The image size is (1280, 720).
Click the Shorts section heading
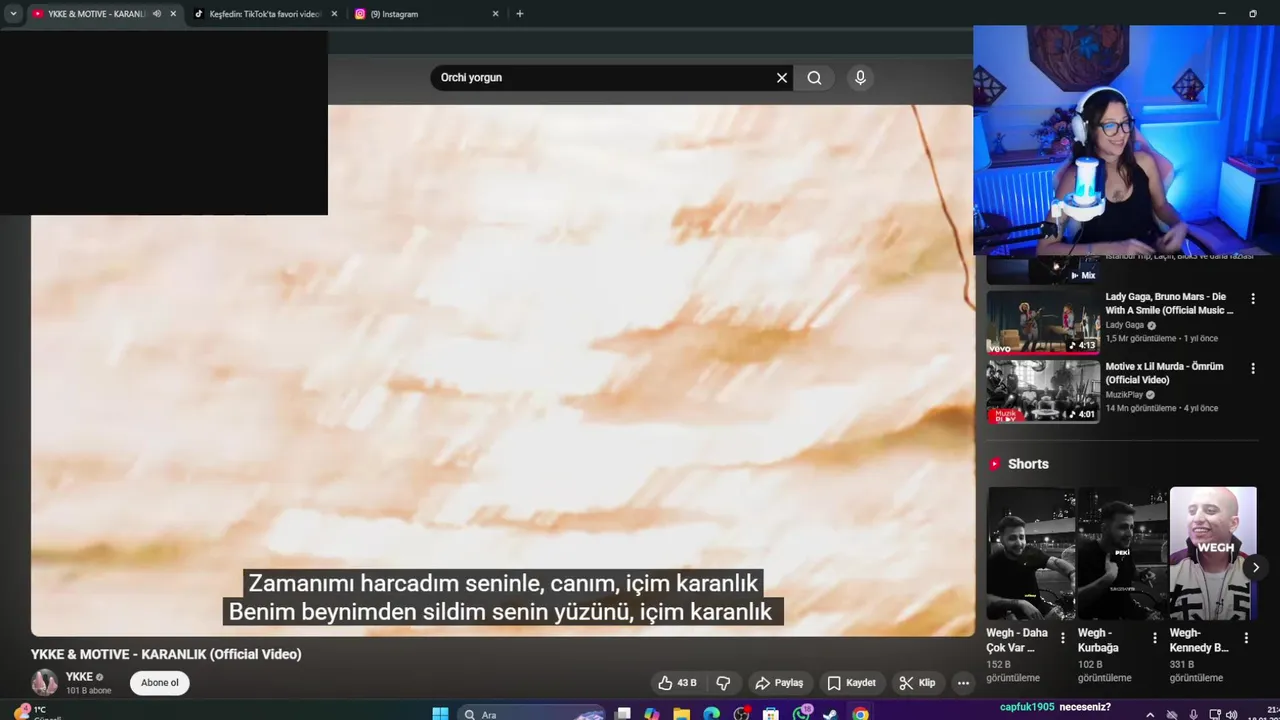click(1028, 464)
